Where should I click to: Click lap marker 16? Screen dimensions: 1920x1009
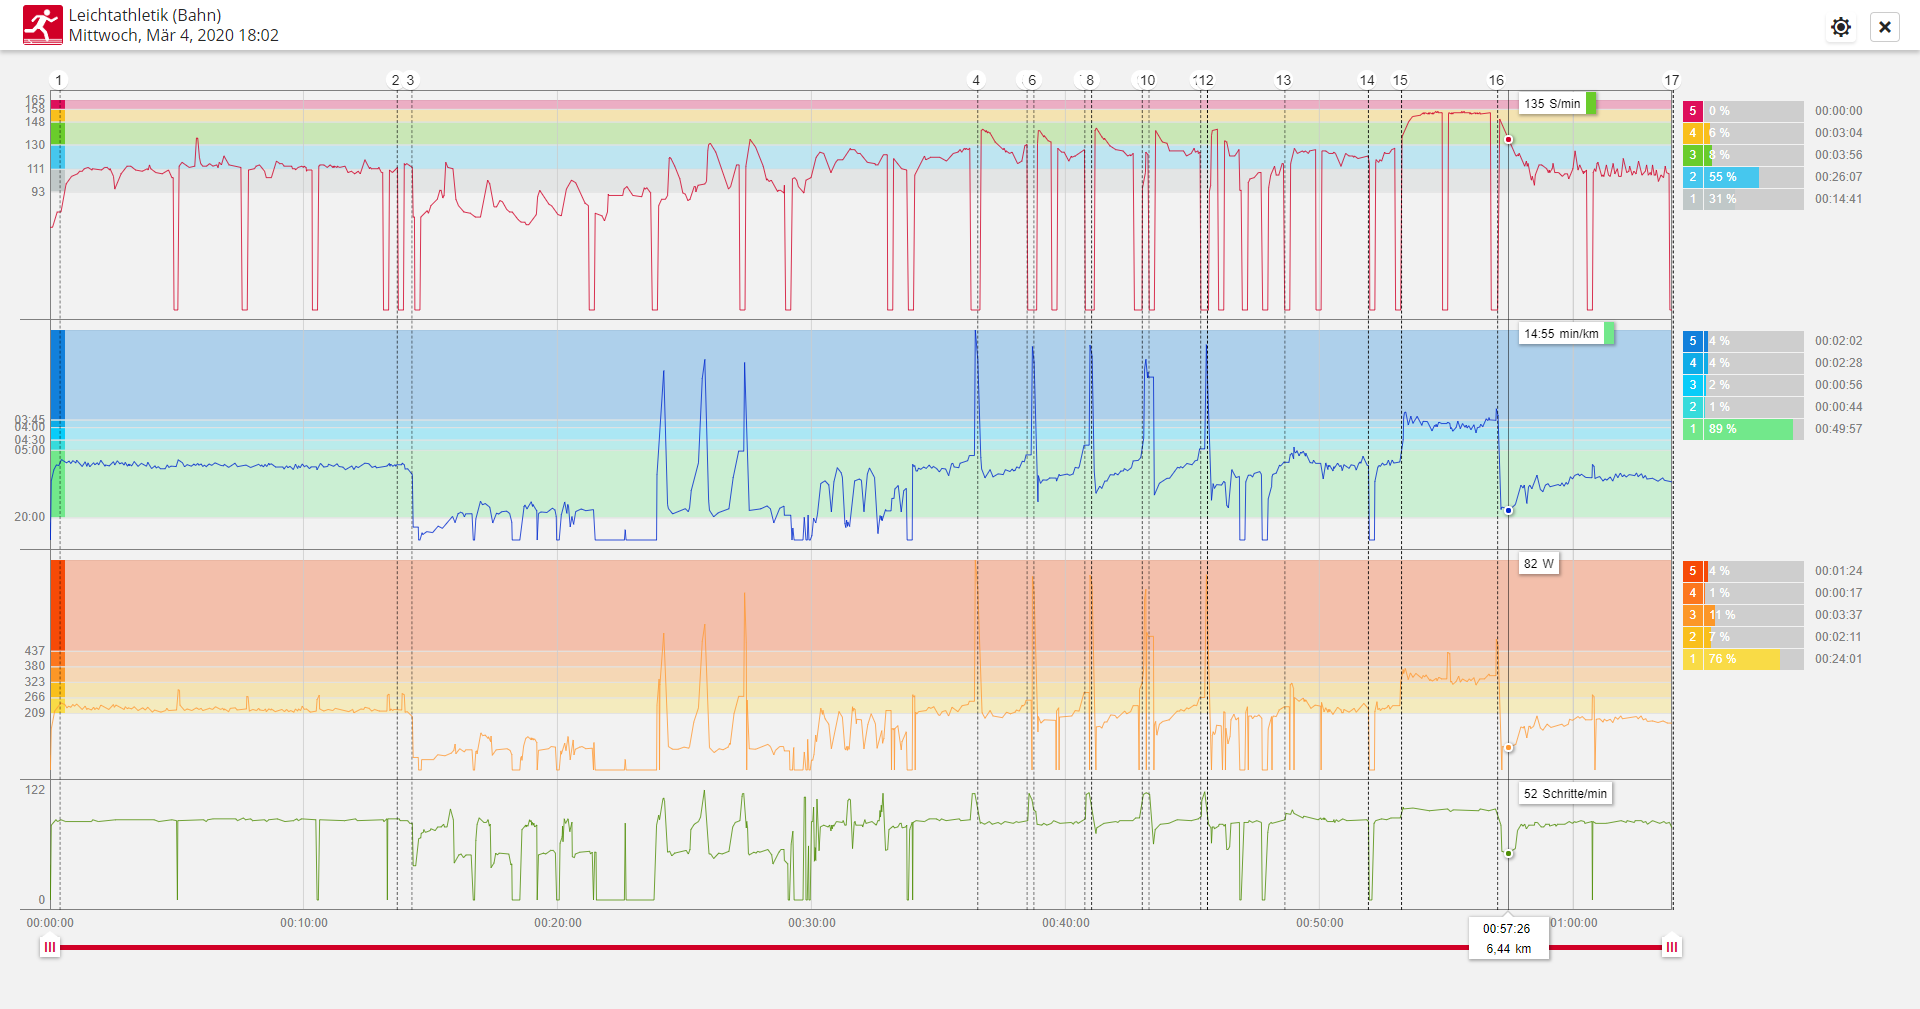[x=1496, y=80]
